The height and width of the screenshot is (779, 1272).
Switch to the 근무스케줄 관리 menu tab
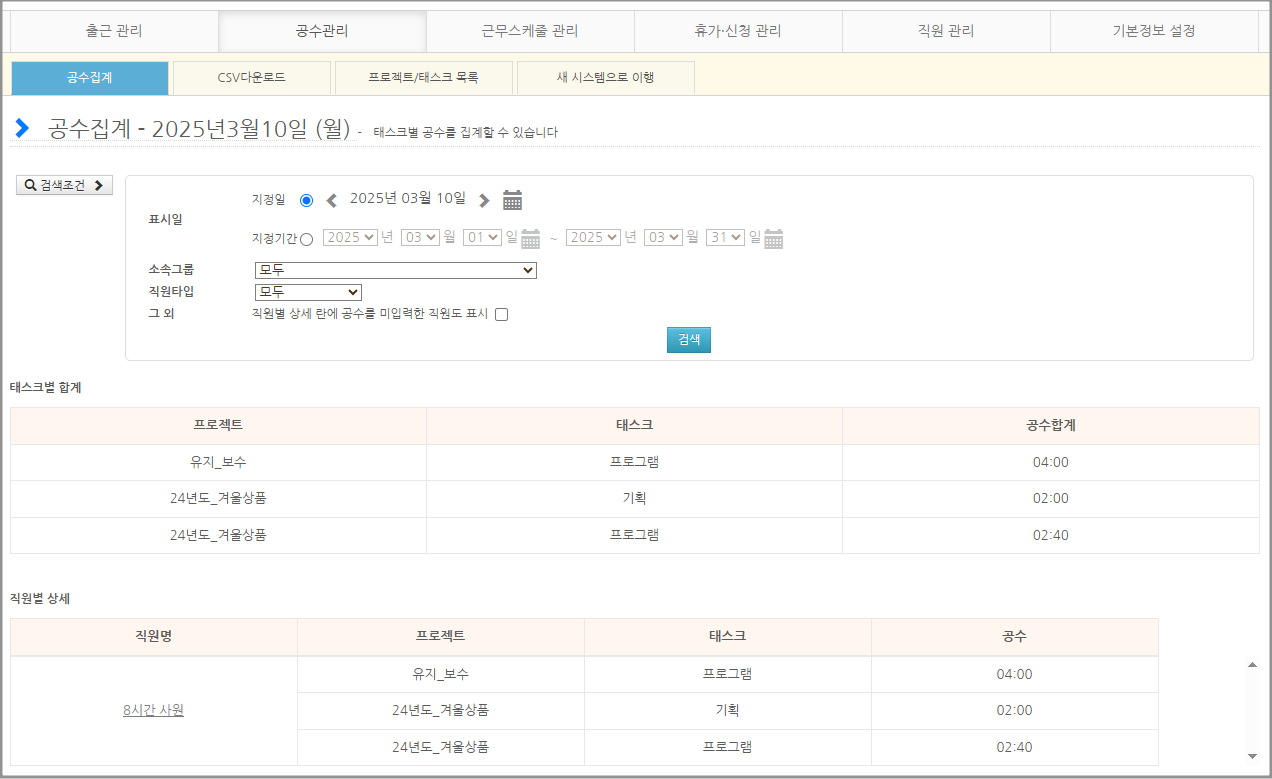[x=530, y=31]
